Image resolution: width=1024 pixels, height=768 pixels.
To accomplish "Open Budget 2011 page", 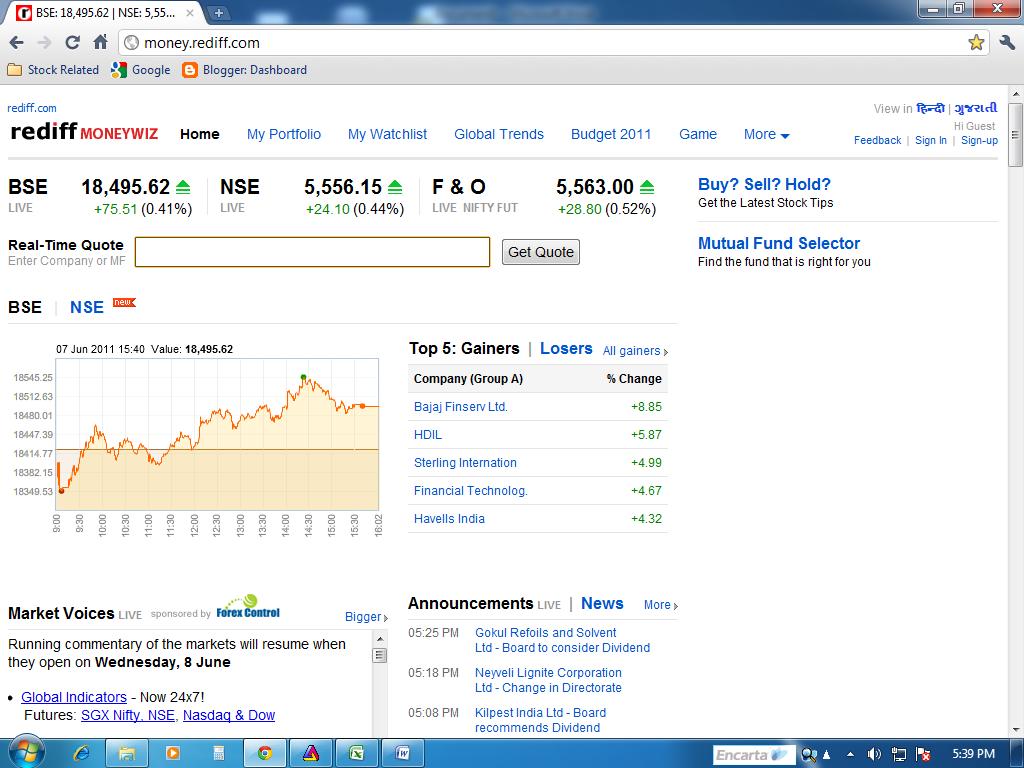I will tap(611, 134).
